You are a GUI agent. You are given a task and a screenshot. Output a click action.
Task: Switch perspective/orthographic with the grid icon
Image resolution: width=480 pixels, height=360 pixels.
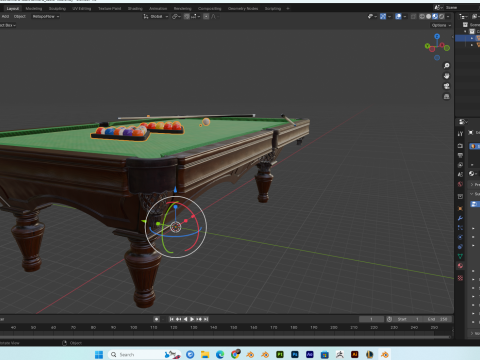pos(447,97)
